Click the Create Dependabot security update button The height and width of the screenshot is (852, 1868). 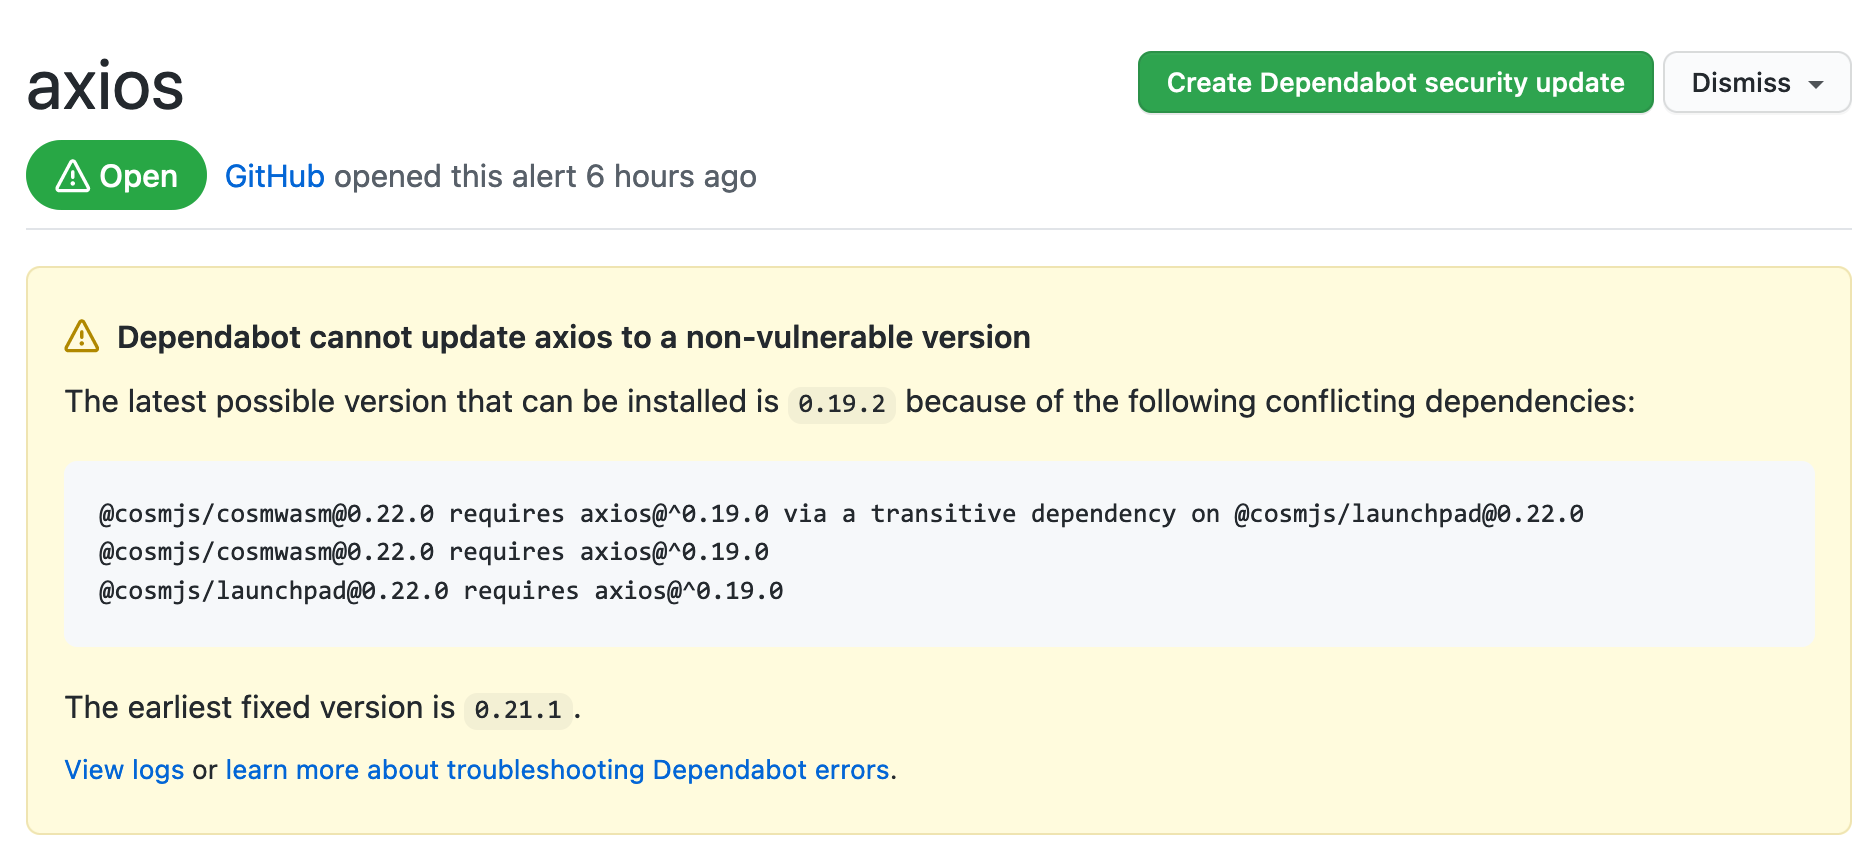click(1394, 83)
